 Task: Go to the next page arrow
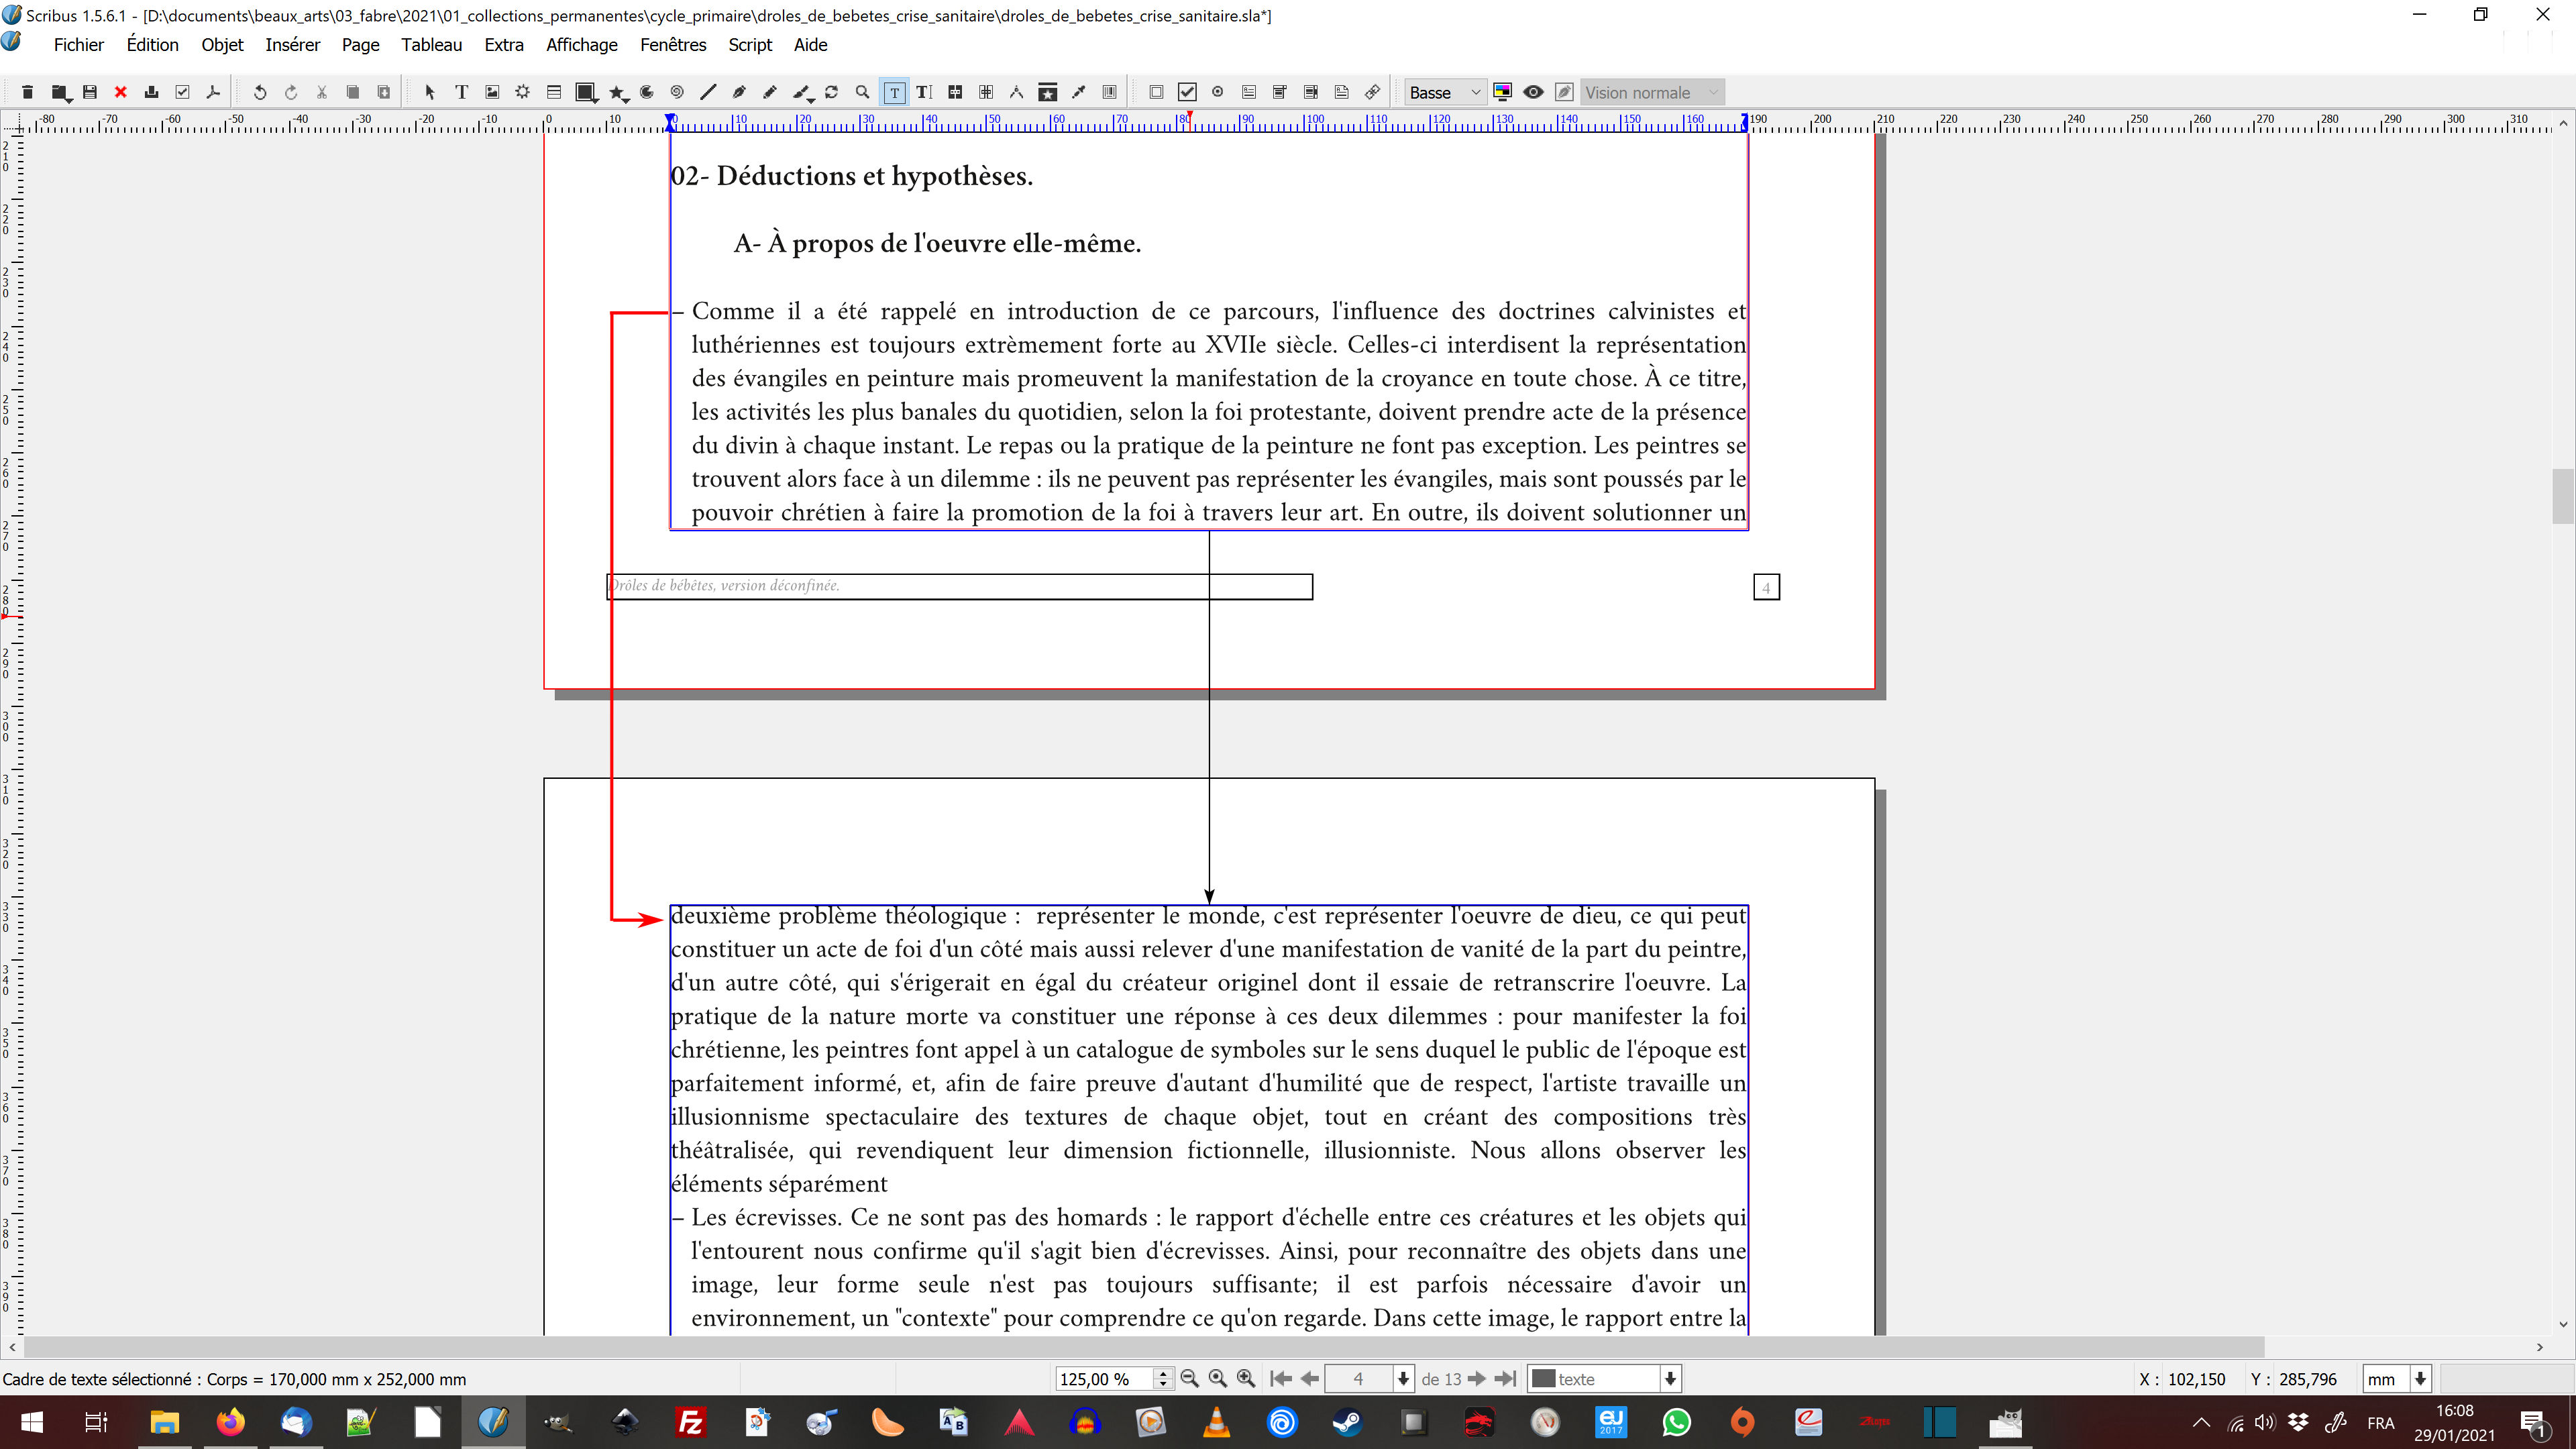coord(1476,1379)
